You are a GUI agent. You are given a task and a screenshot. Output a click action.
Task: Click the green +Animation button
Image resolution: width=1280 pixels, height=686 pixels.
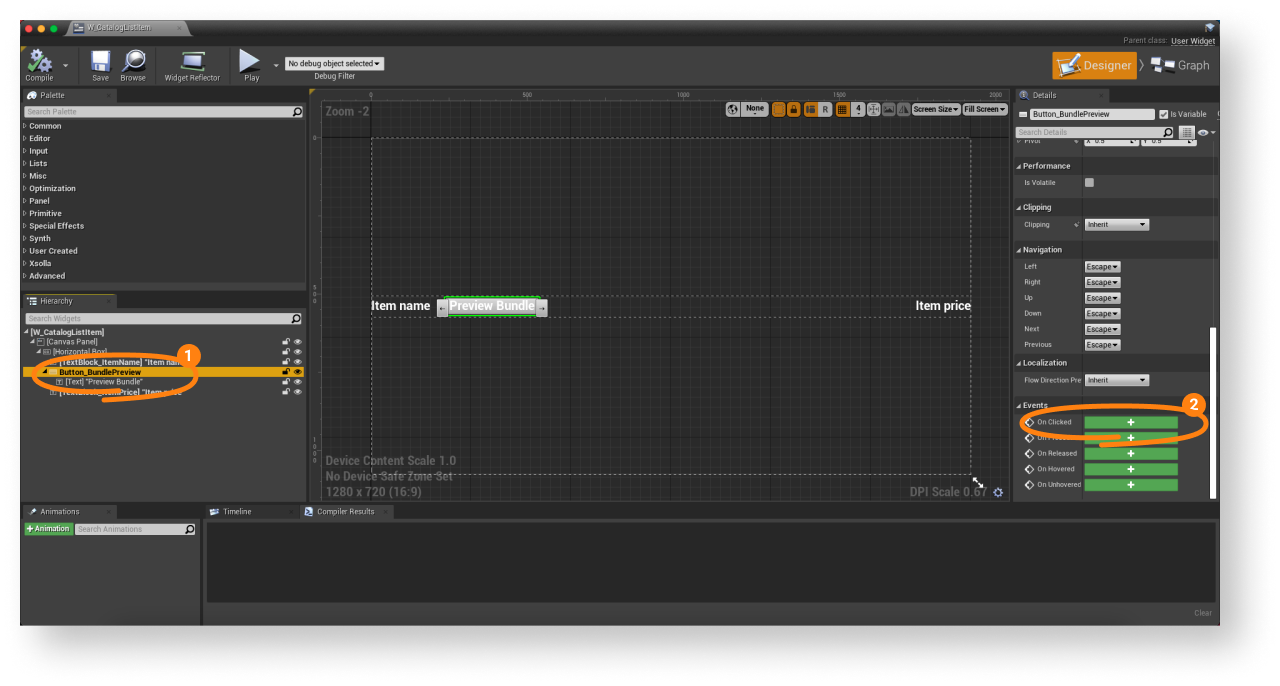pos(49,529)
